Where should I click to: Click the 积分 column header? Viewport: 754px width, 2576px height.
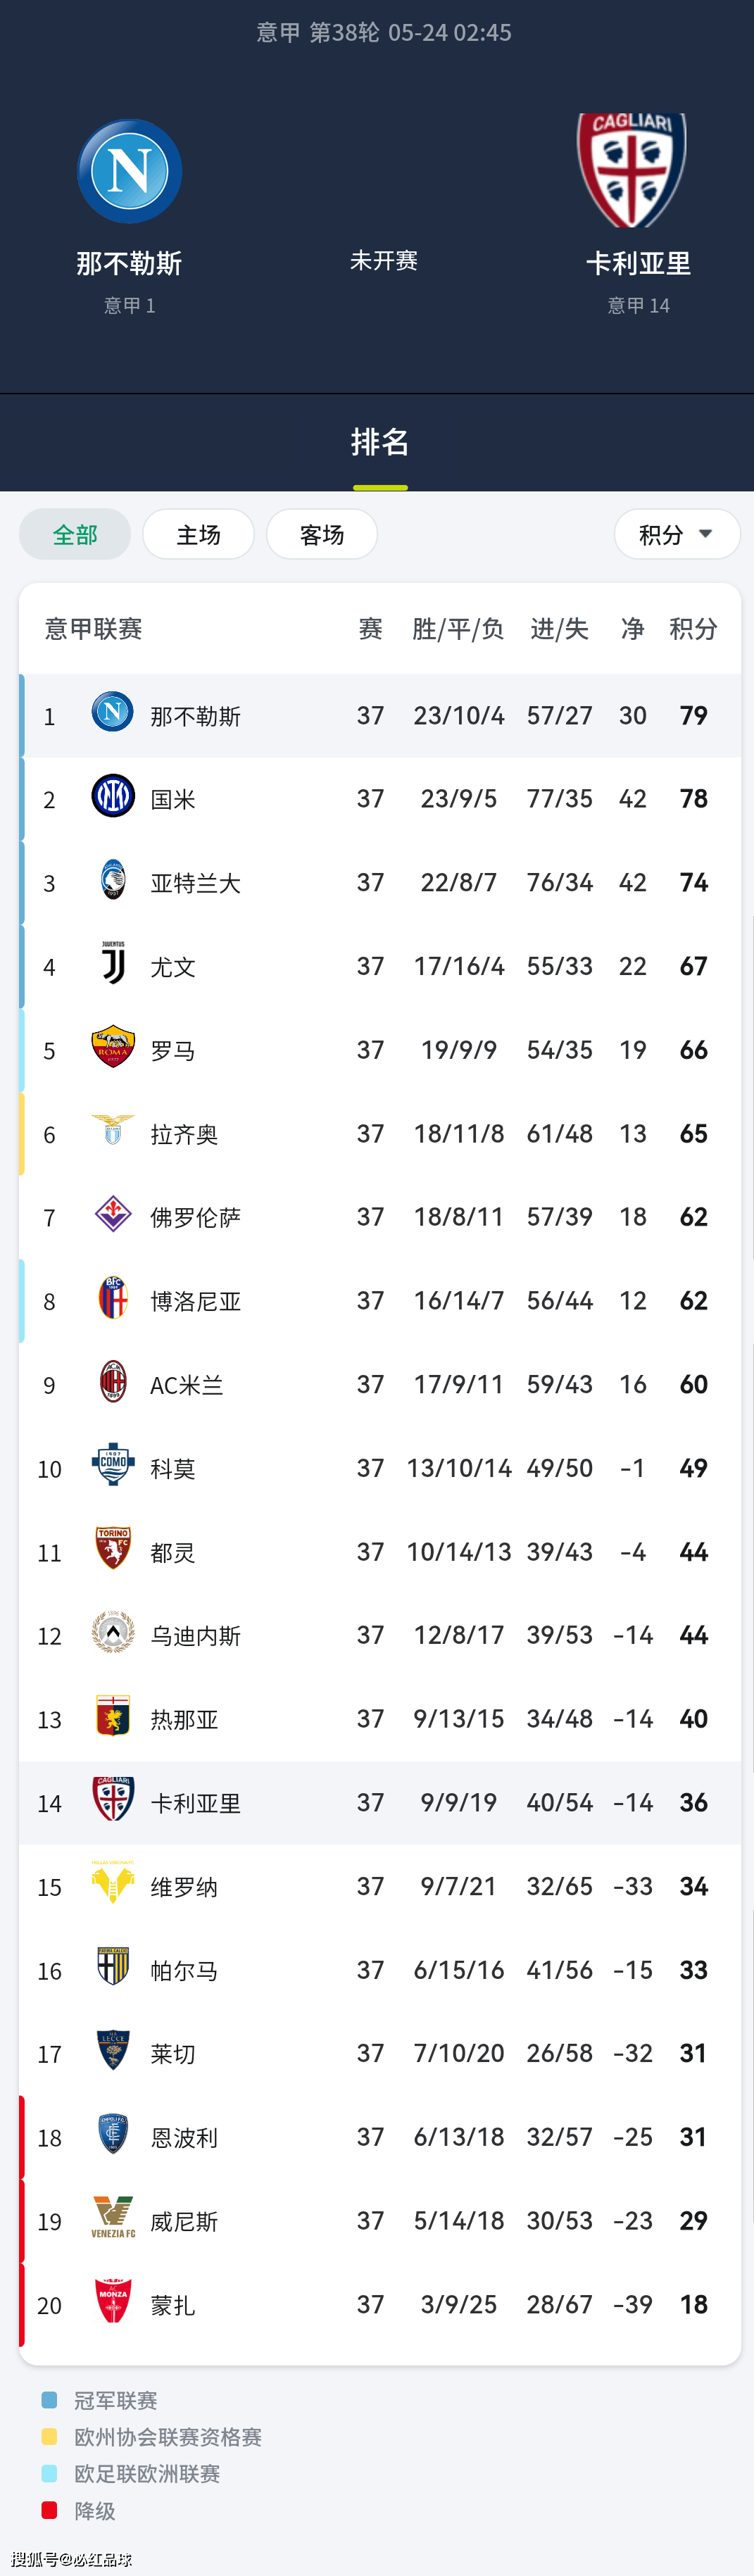(693, 629)
